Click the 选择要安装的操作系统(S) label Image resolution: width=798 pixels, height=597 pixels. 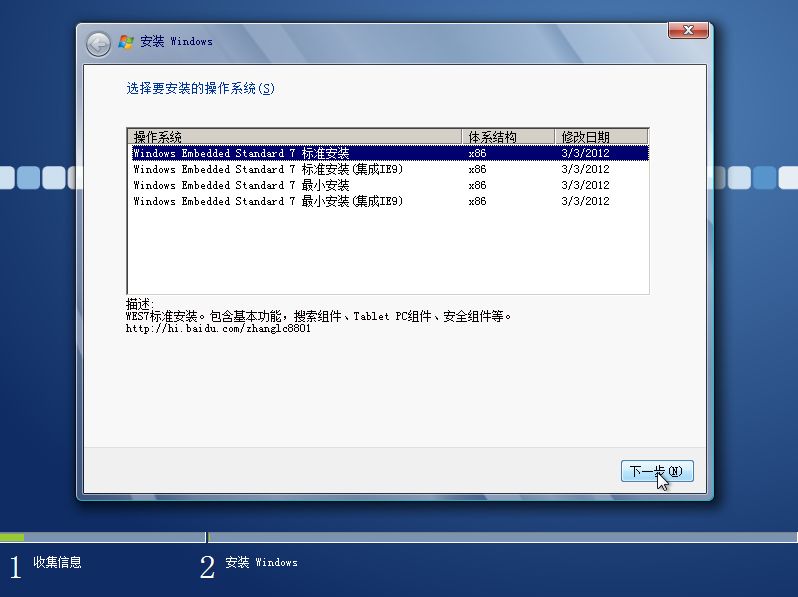201,89
